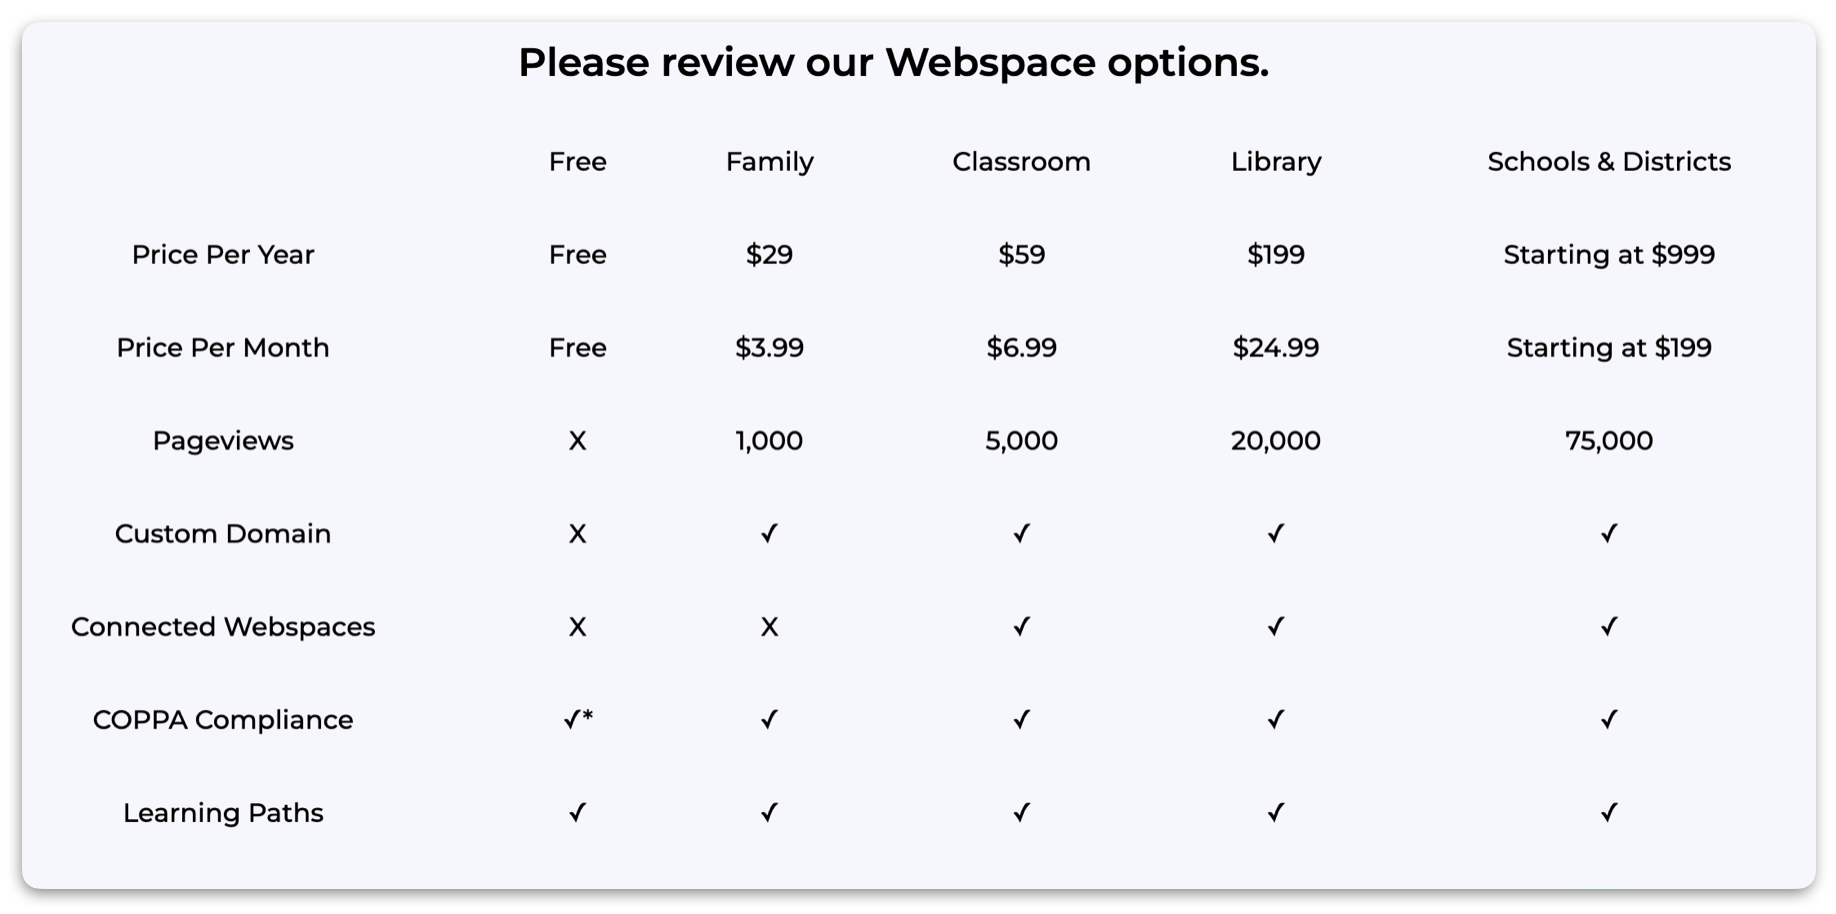The width and height of the screenshot is (1836, 914).
Task: Select the Schools & Districts column header
Action: tap(1609, 162)
